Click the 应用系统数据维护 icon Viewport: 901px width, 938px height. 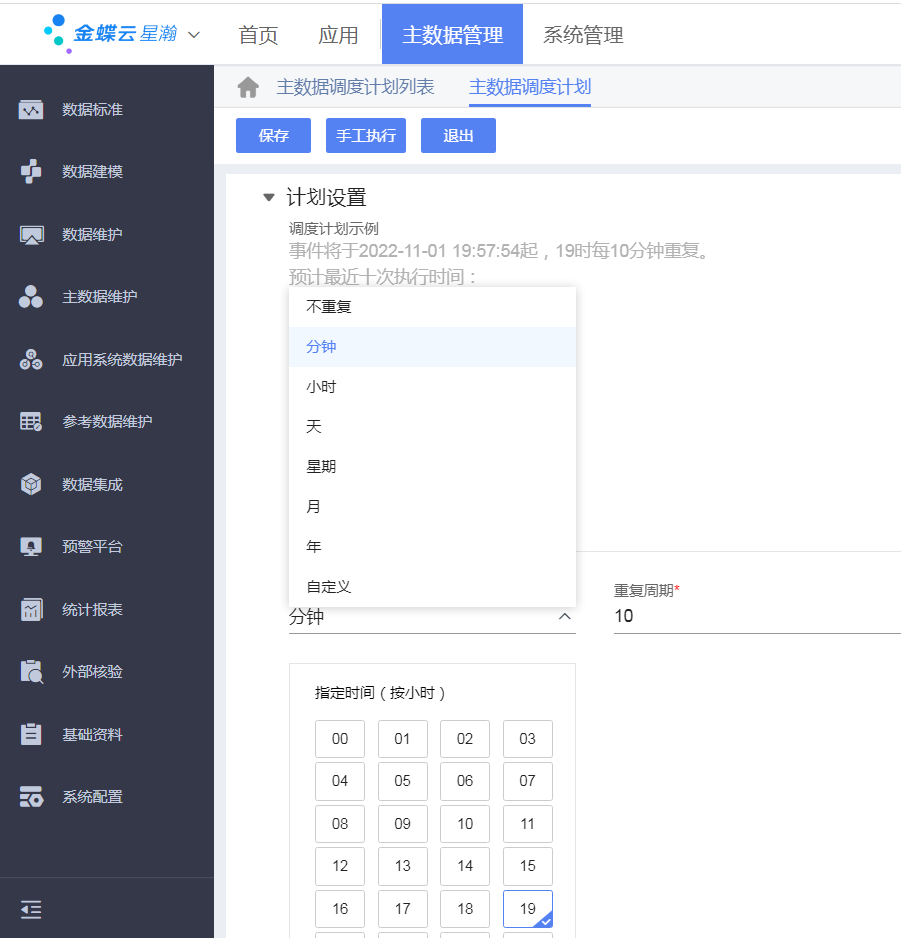[x=31, y=360]
